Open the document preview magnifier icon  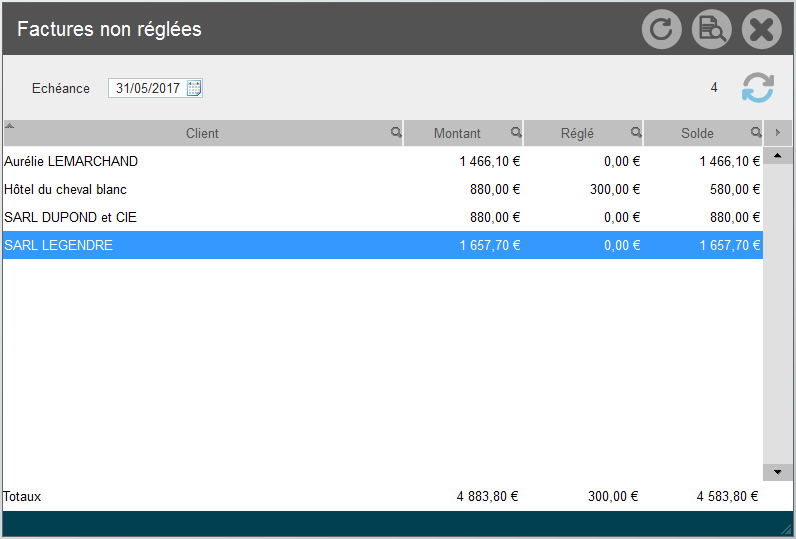coord(712,29)
